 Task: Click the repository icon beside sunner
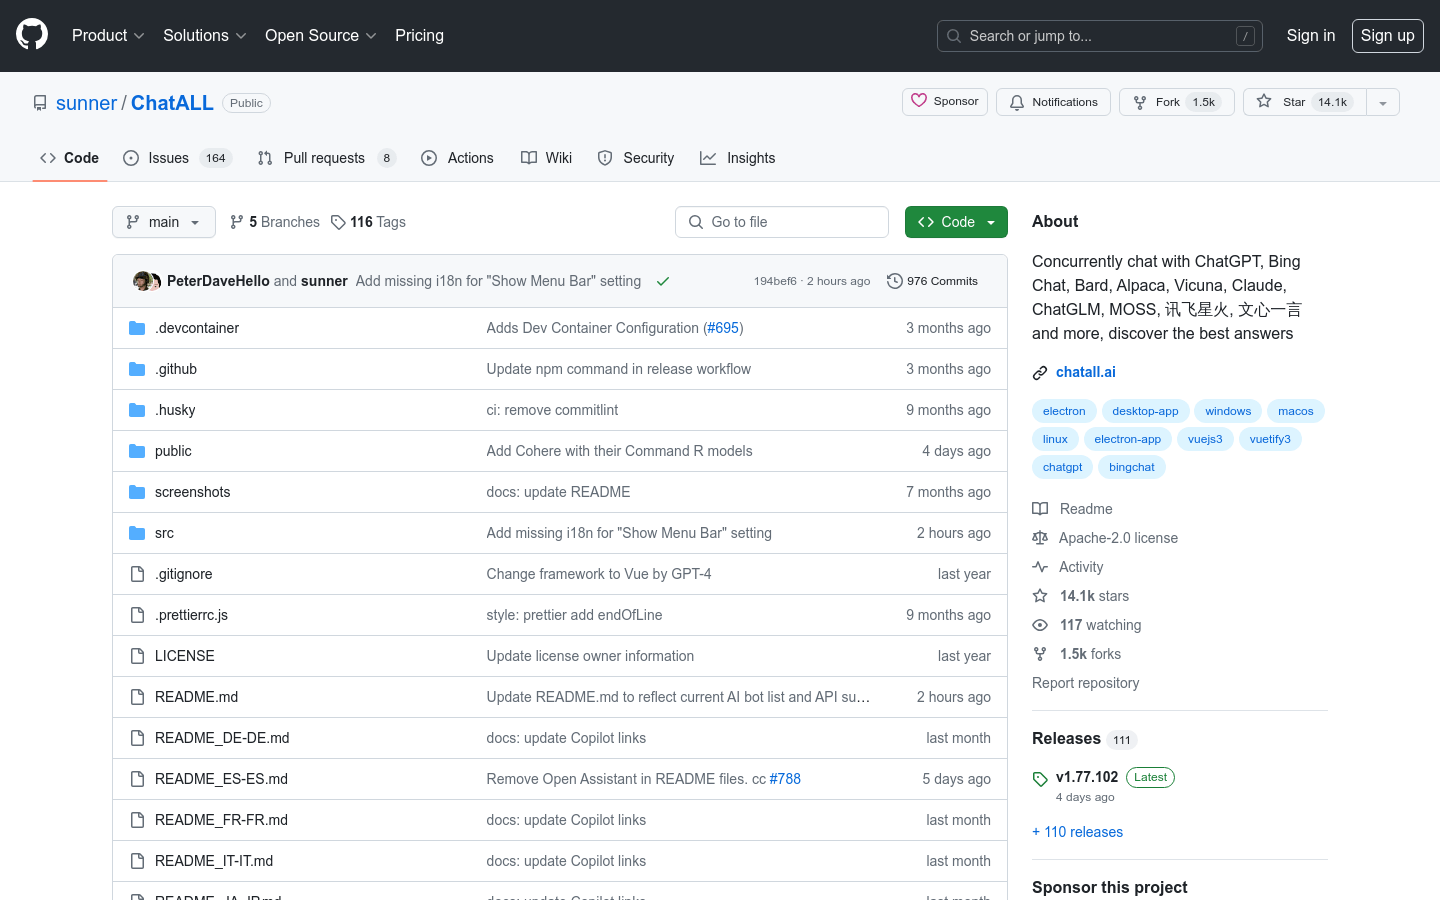click(x=40, y=103)
